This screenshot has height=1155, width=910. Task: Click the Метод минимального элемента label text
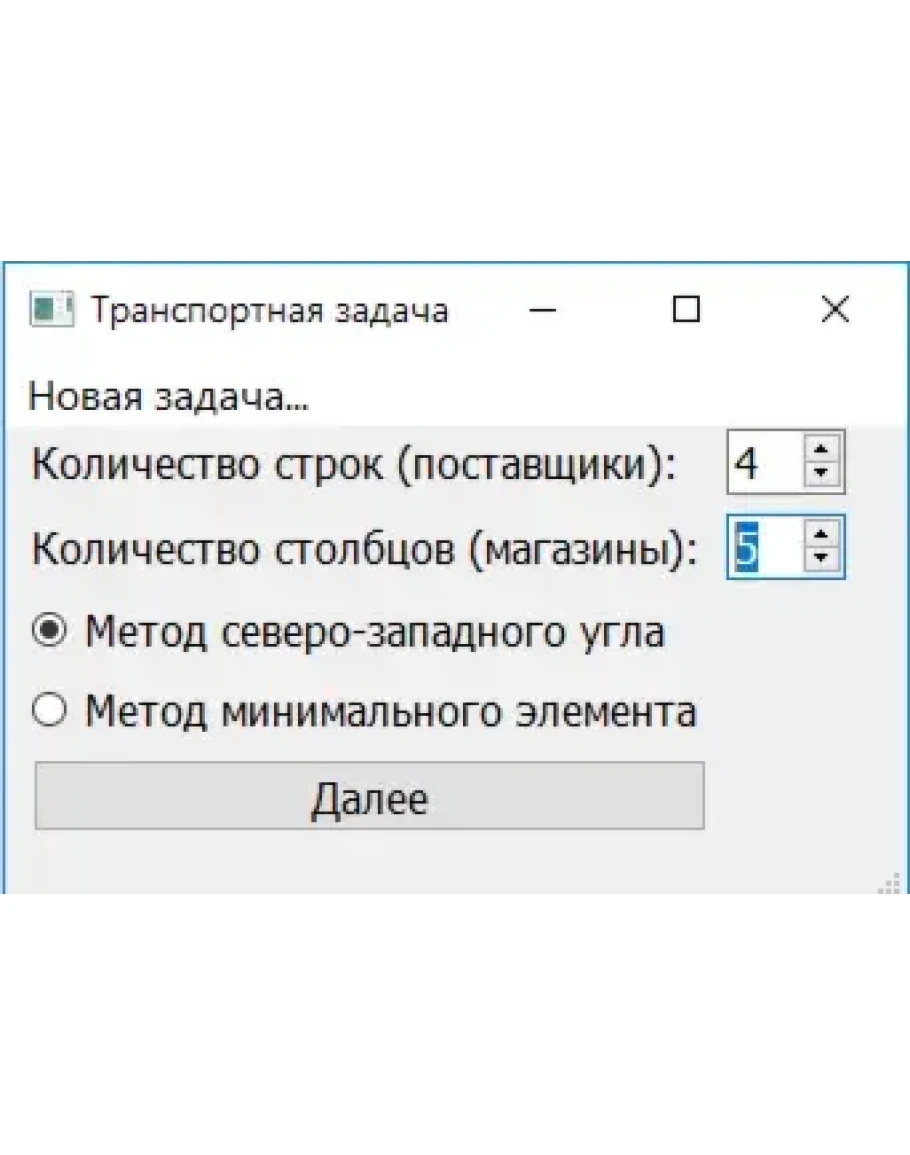[x=390, y=712]
